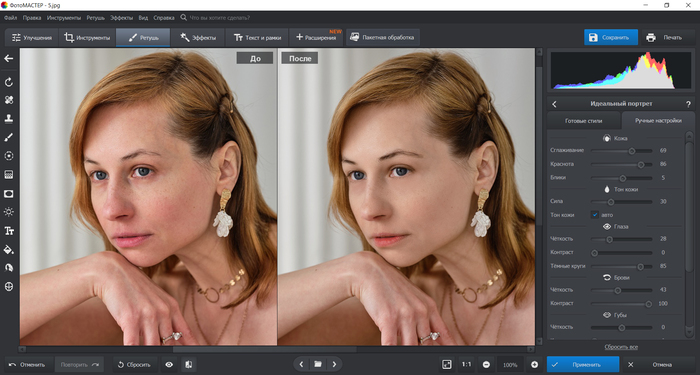Select the head-profile icon in left toolbar
Screen dimensions: 700x375
point(9,268)
